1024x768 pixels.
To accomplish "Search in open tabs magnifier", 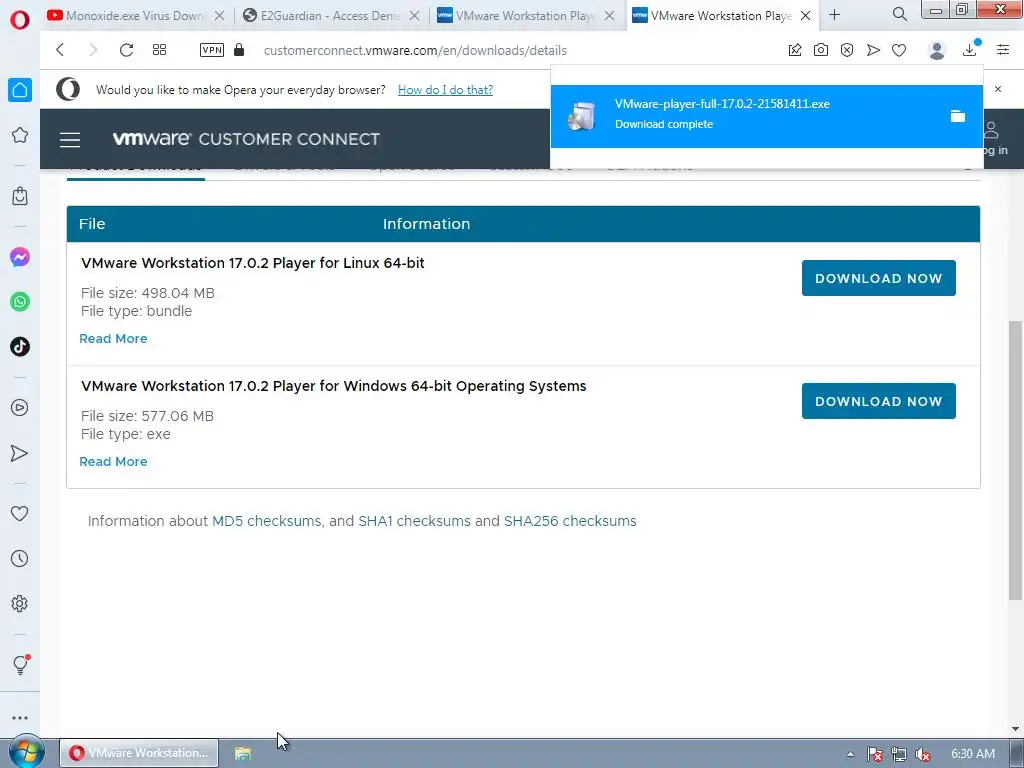I will pyautogui.click(x=900, y=14).
